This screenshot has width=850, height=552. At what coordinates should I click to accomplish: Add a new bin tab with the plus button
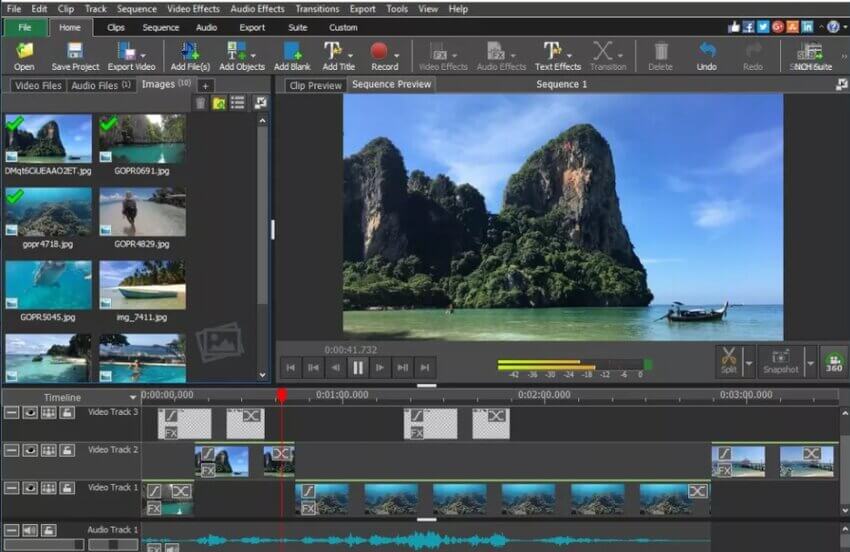(205, 86)
